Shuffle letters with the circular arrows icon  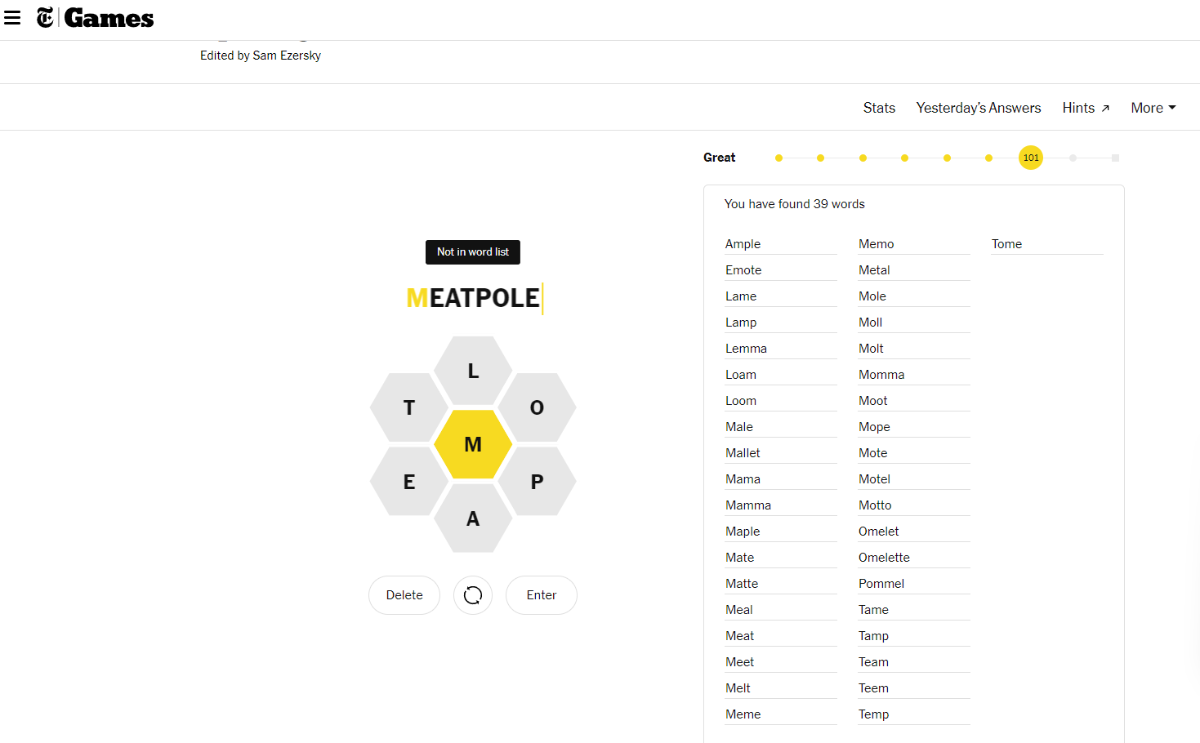click(473, 595)
